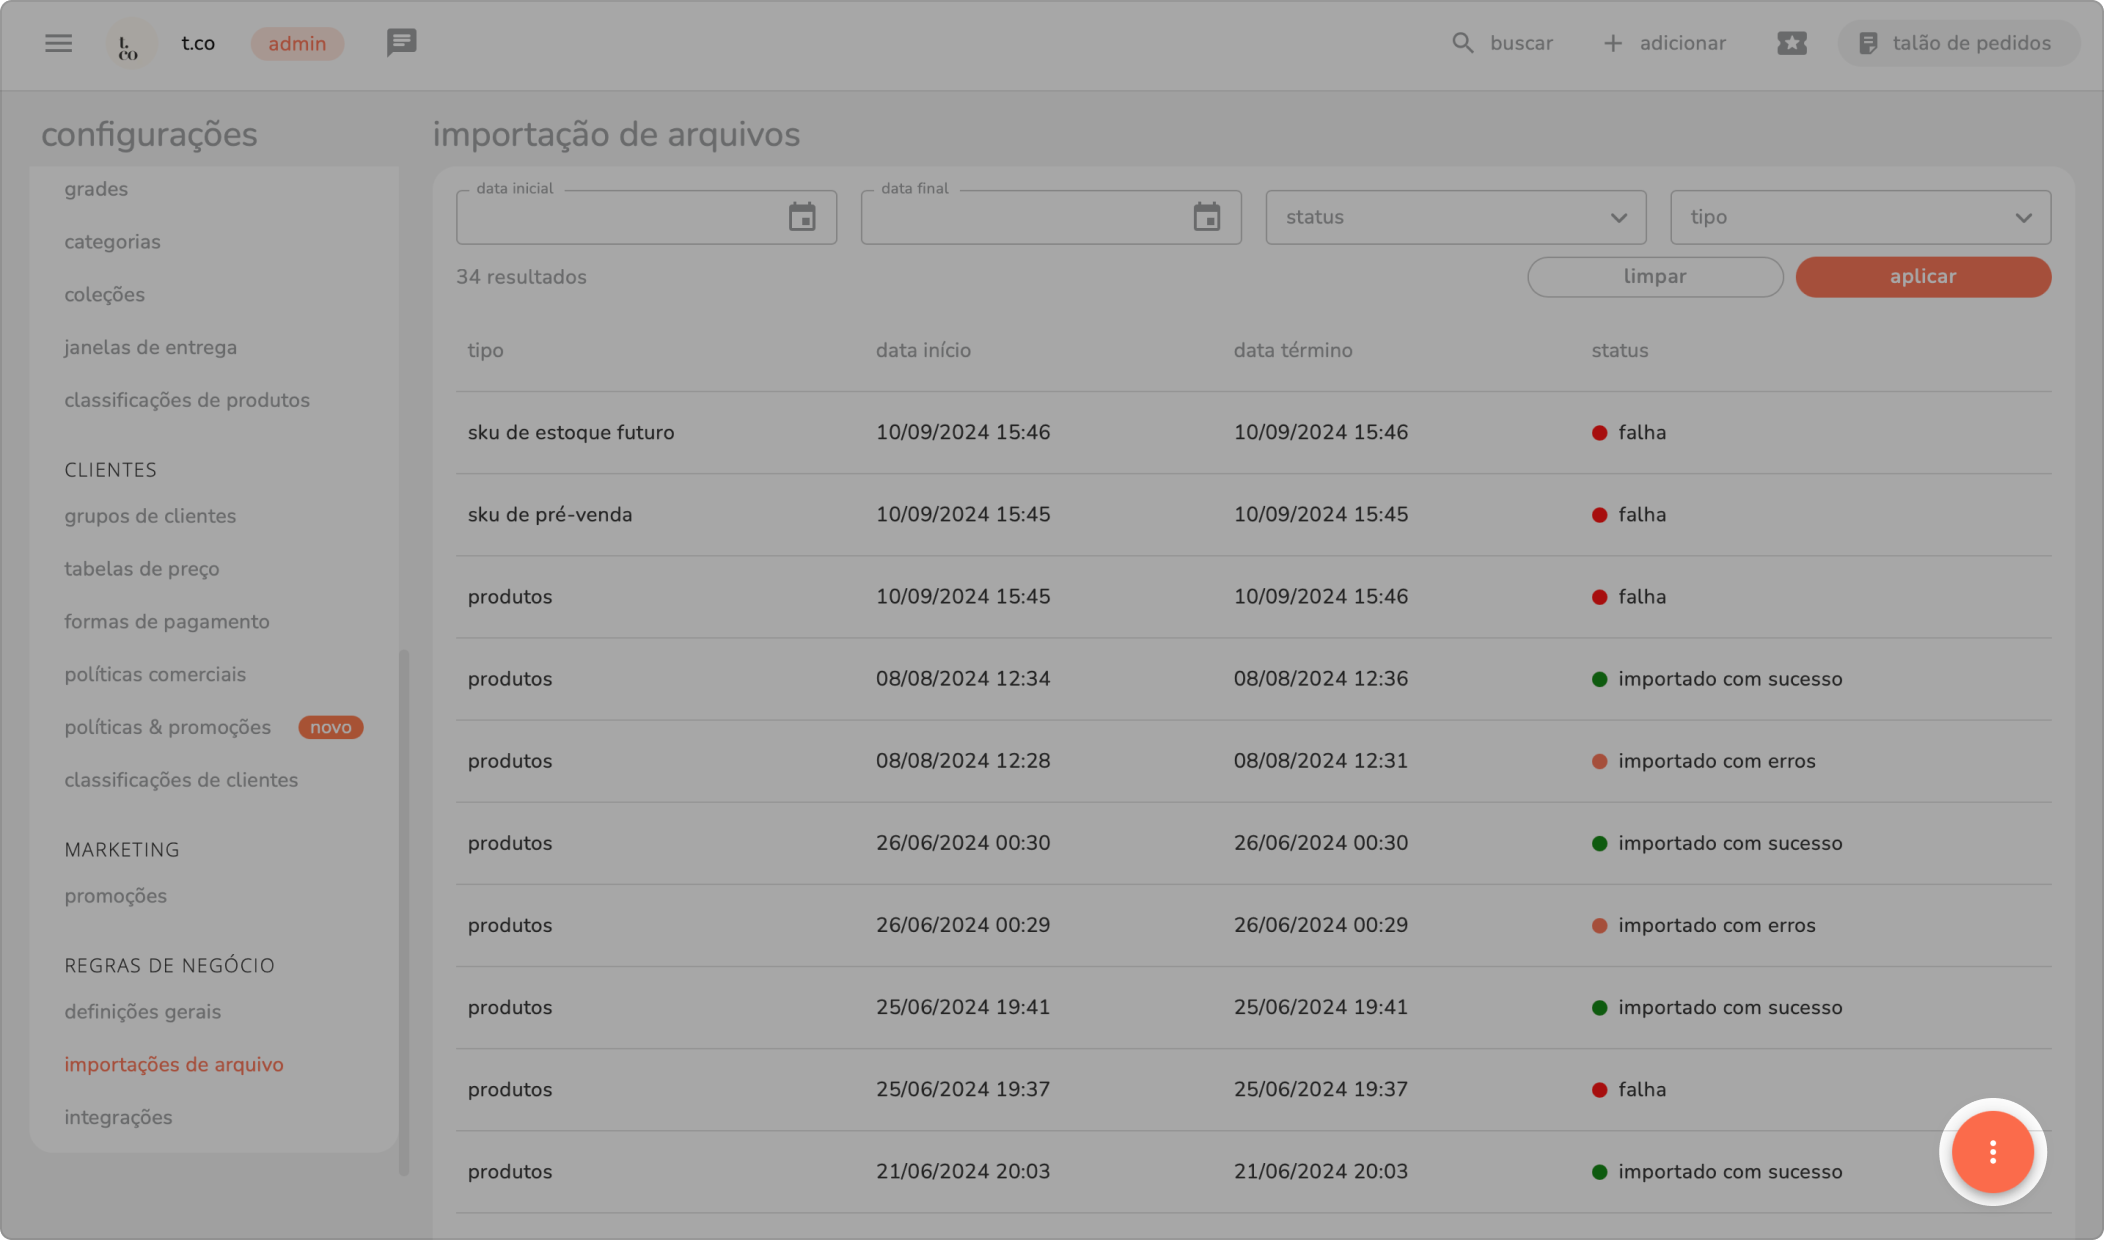This screenshot has width=2104, height=1240.
Task: Expand the status filter dropdown
Action: point(1455,217)
